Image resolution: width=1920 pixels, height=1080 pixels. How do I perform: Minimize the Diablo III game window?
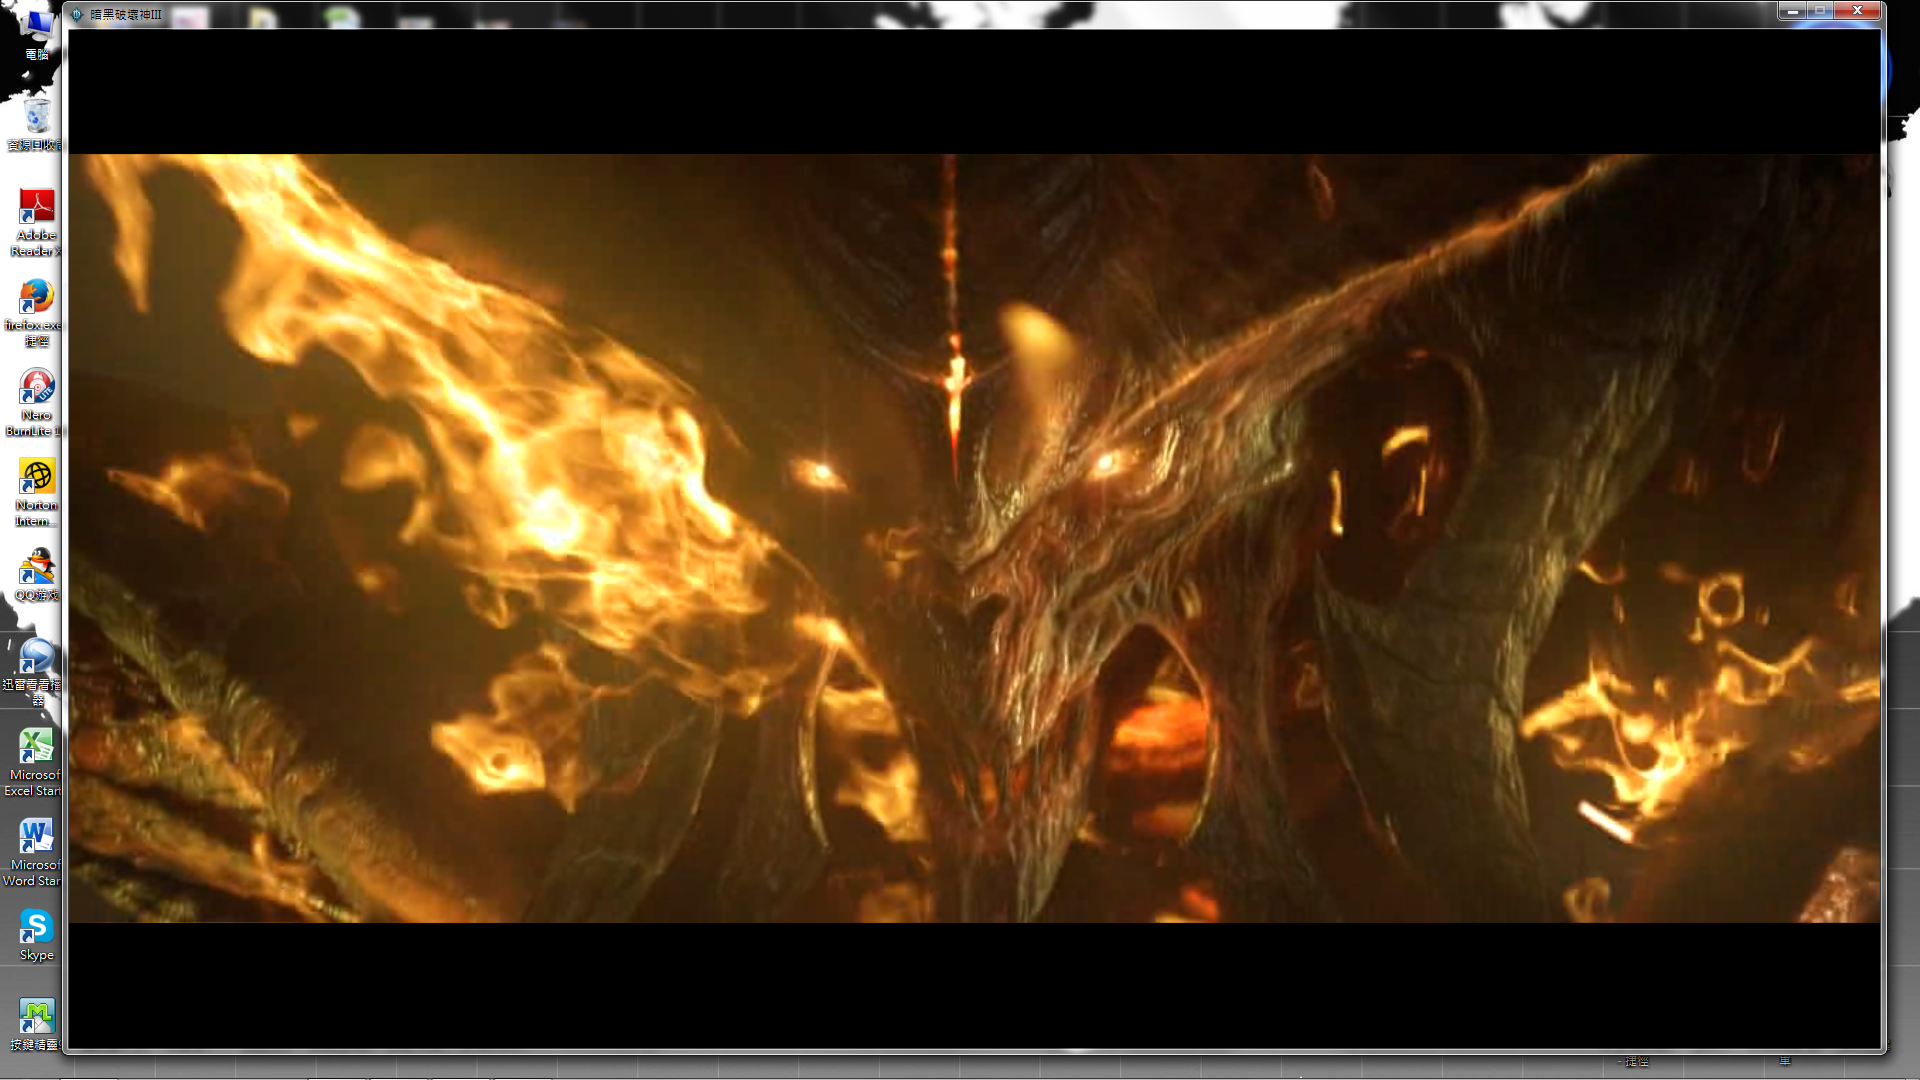(1793, 10)
